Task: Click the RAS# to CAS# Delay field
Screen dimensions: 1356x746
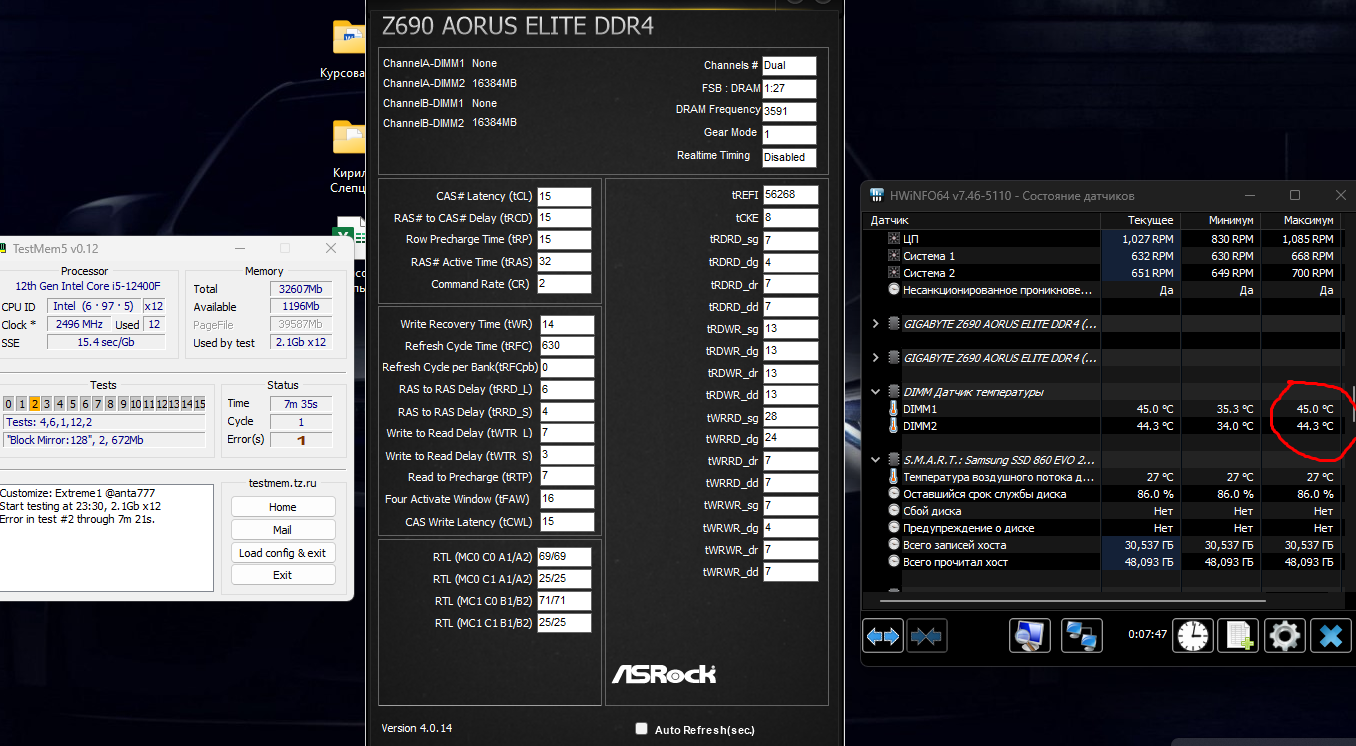Action: coord(564,218)
